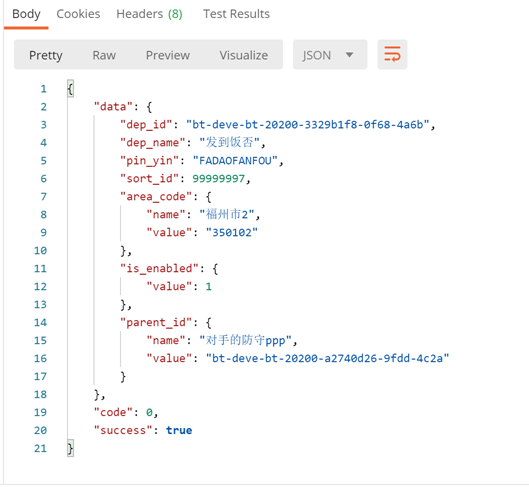The height and width of the screenshot is (487, 529).
Task: Switch to the Cookies tab
Action: coord(78,14)
